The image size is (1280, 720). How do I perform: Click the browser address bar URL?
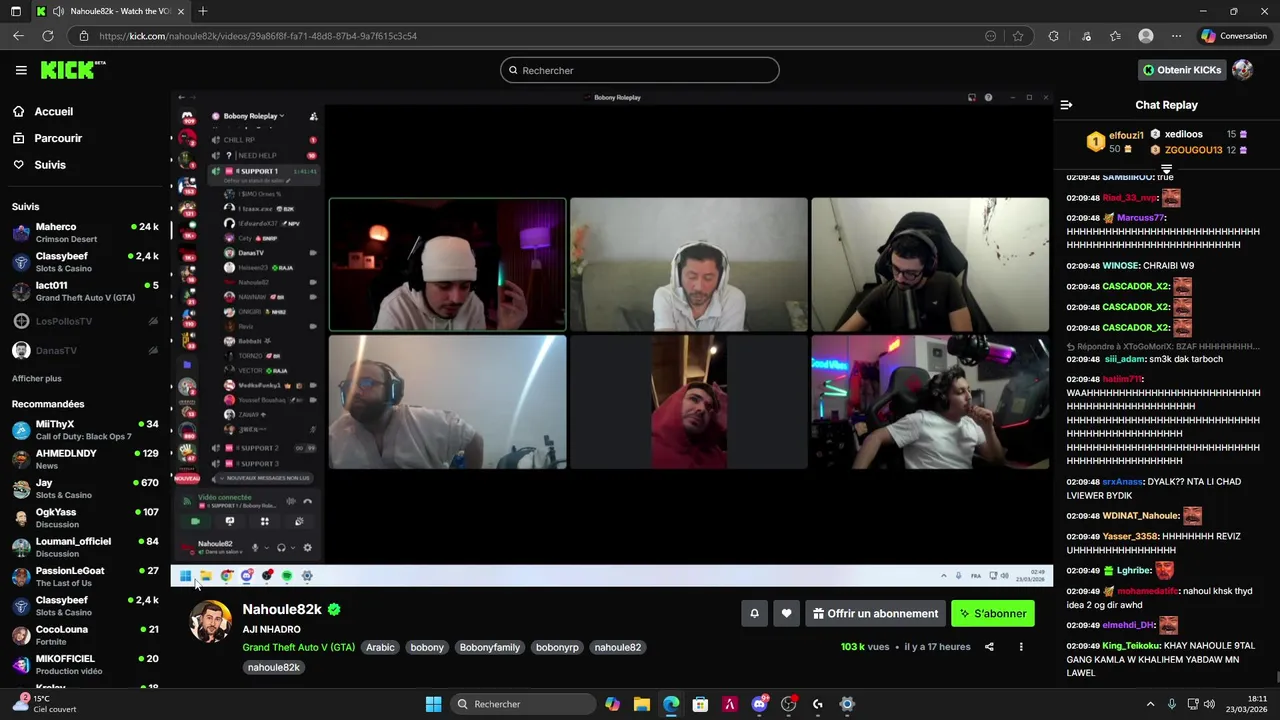coord(258,36)
